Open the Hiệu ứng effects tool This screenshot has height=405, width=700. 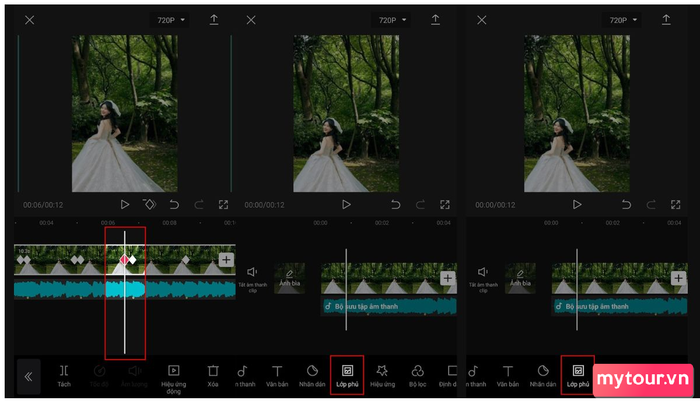[382, 376]
